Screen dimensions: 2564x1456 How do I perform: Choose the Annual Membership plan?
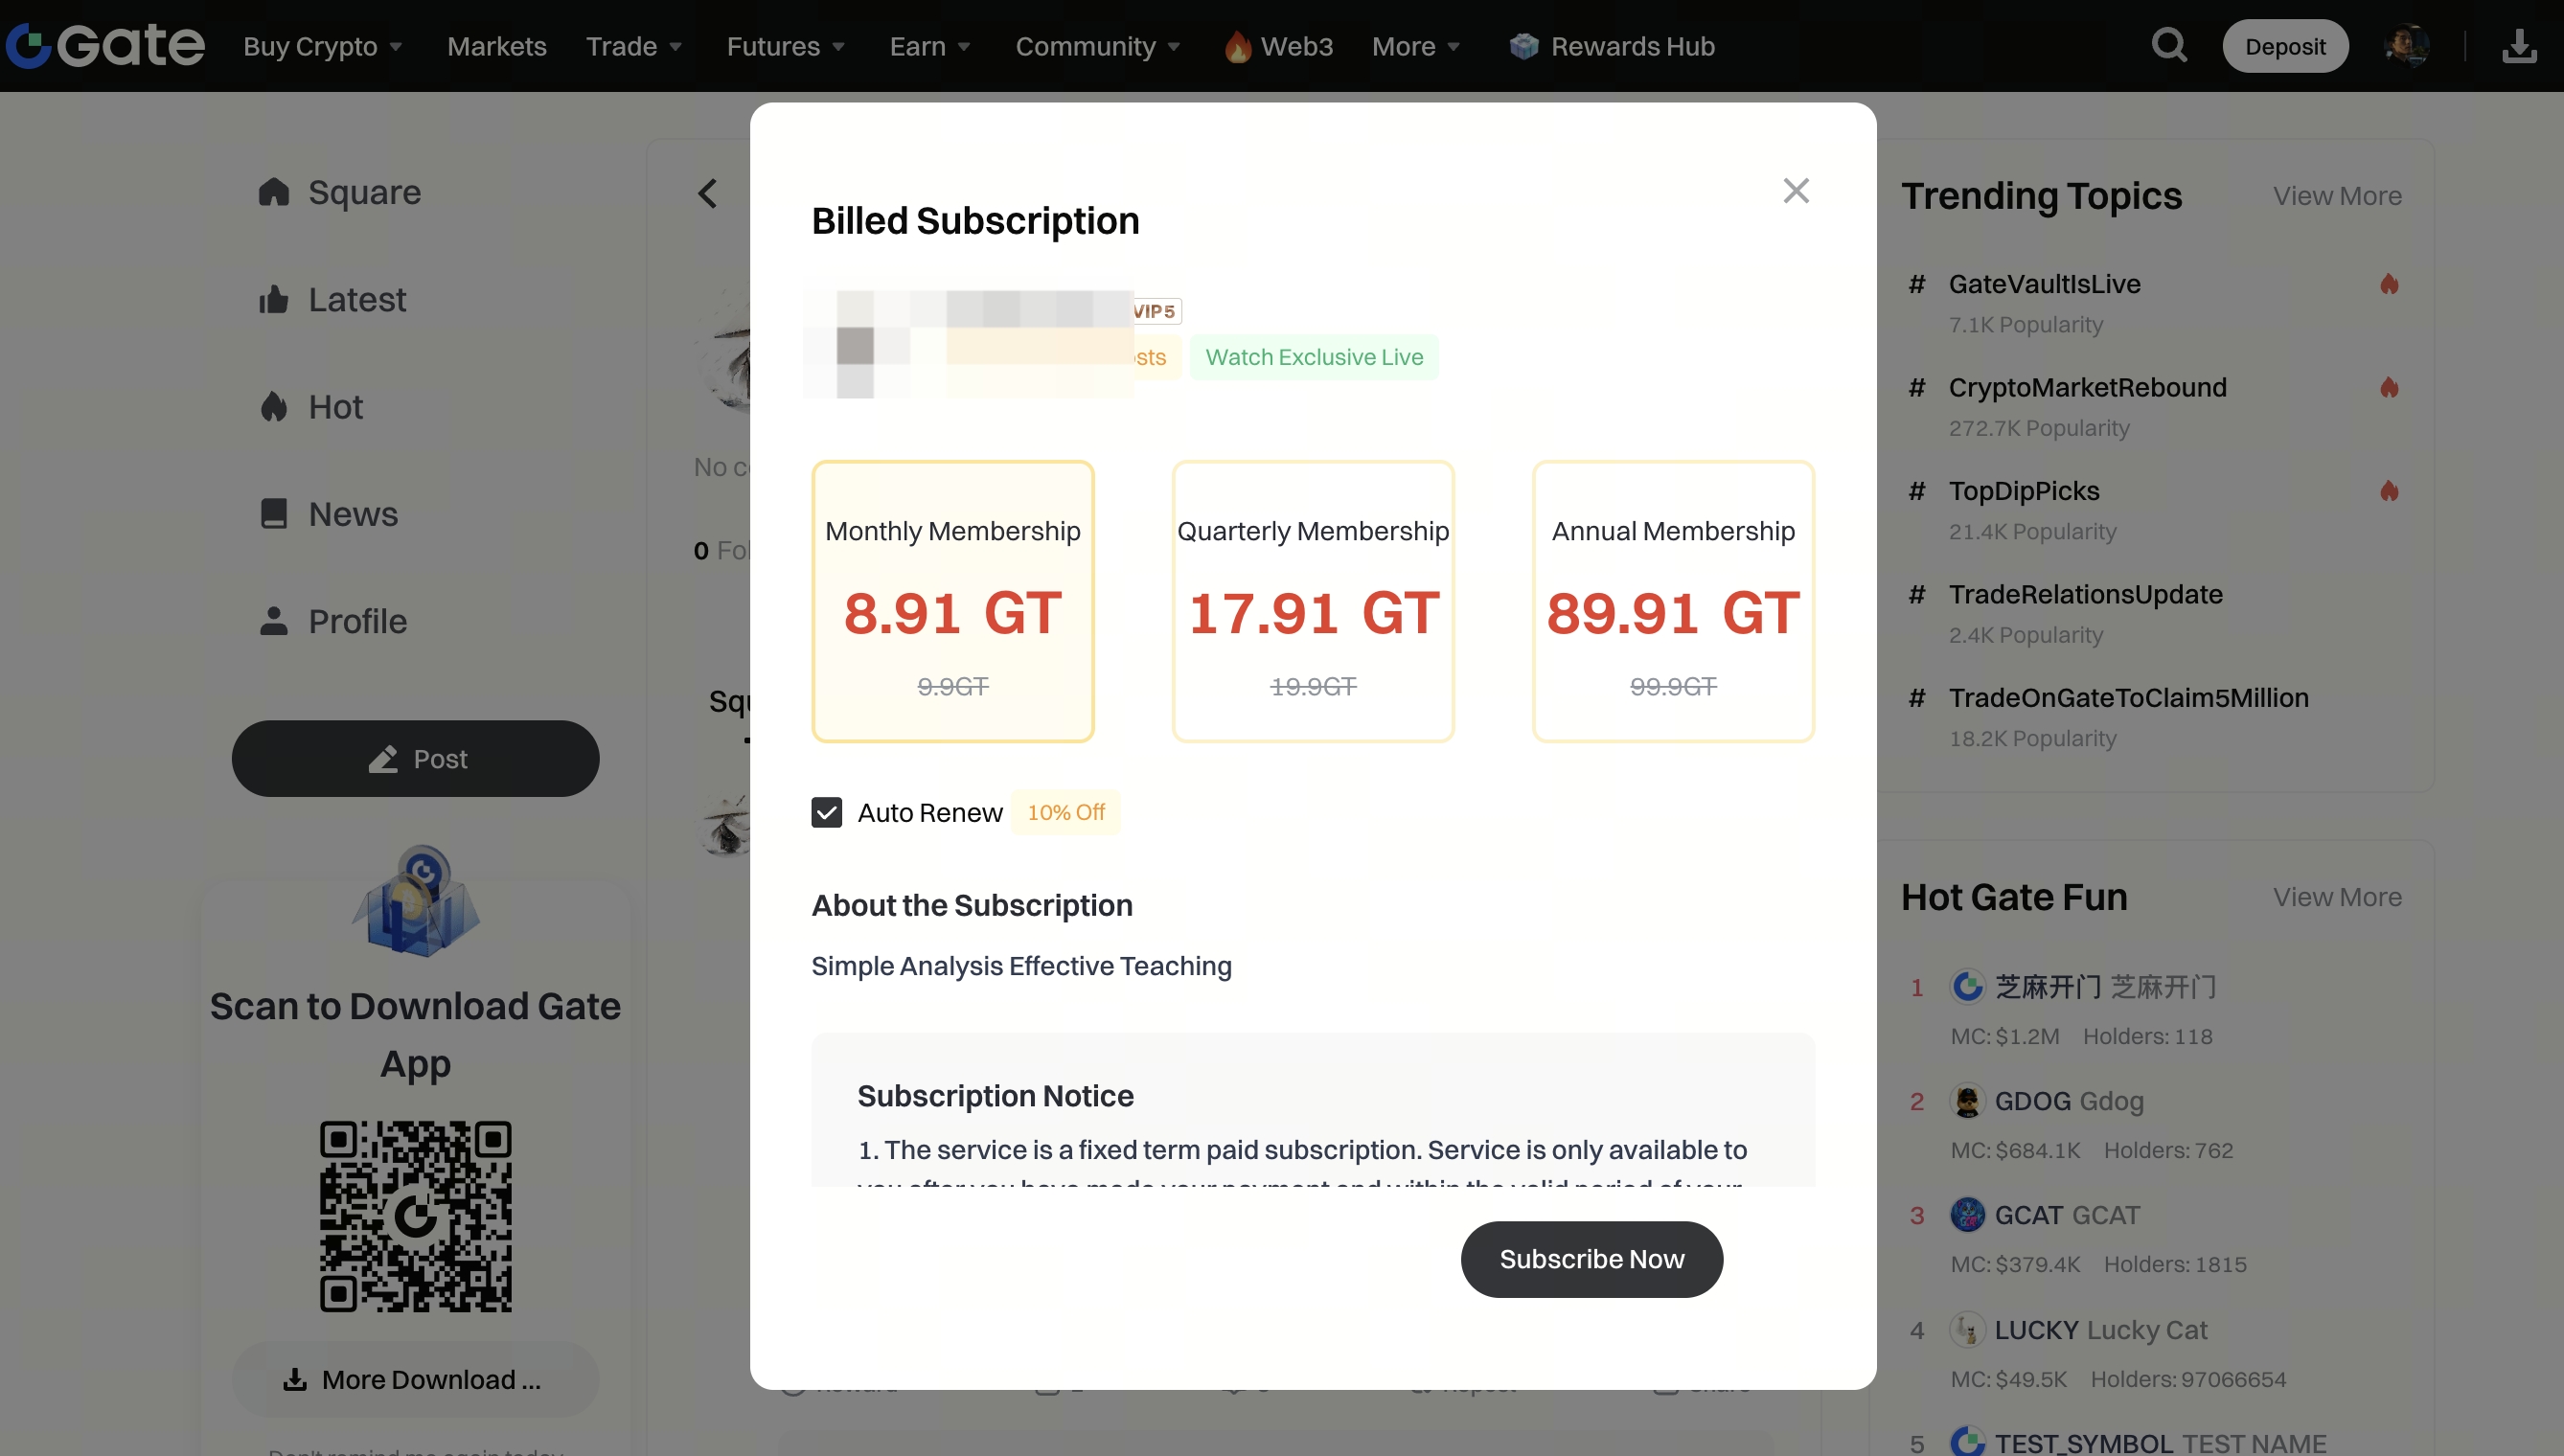(1673, 601)
